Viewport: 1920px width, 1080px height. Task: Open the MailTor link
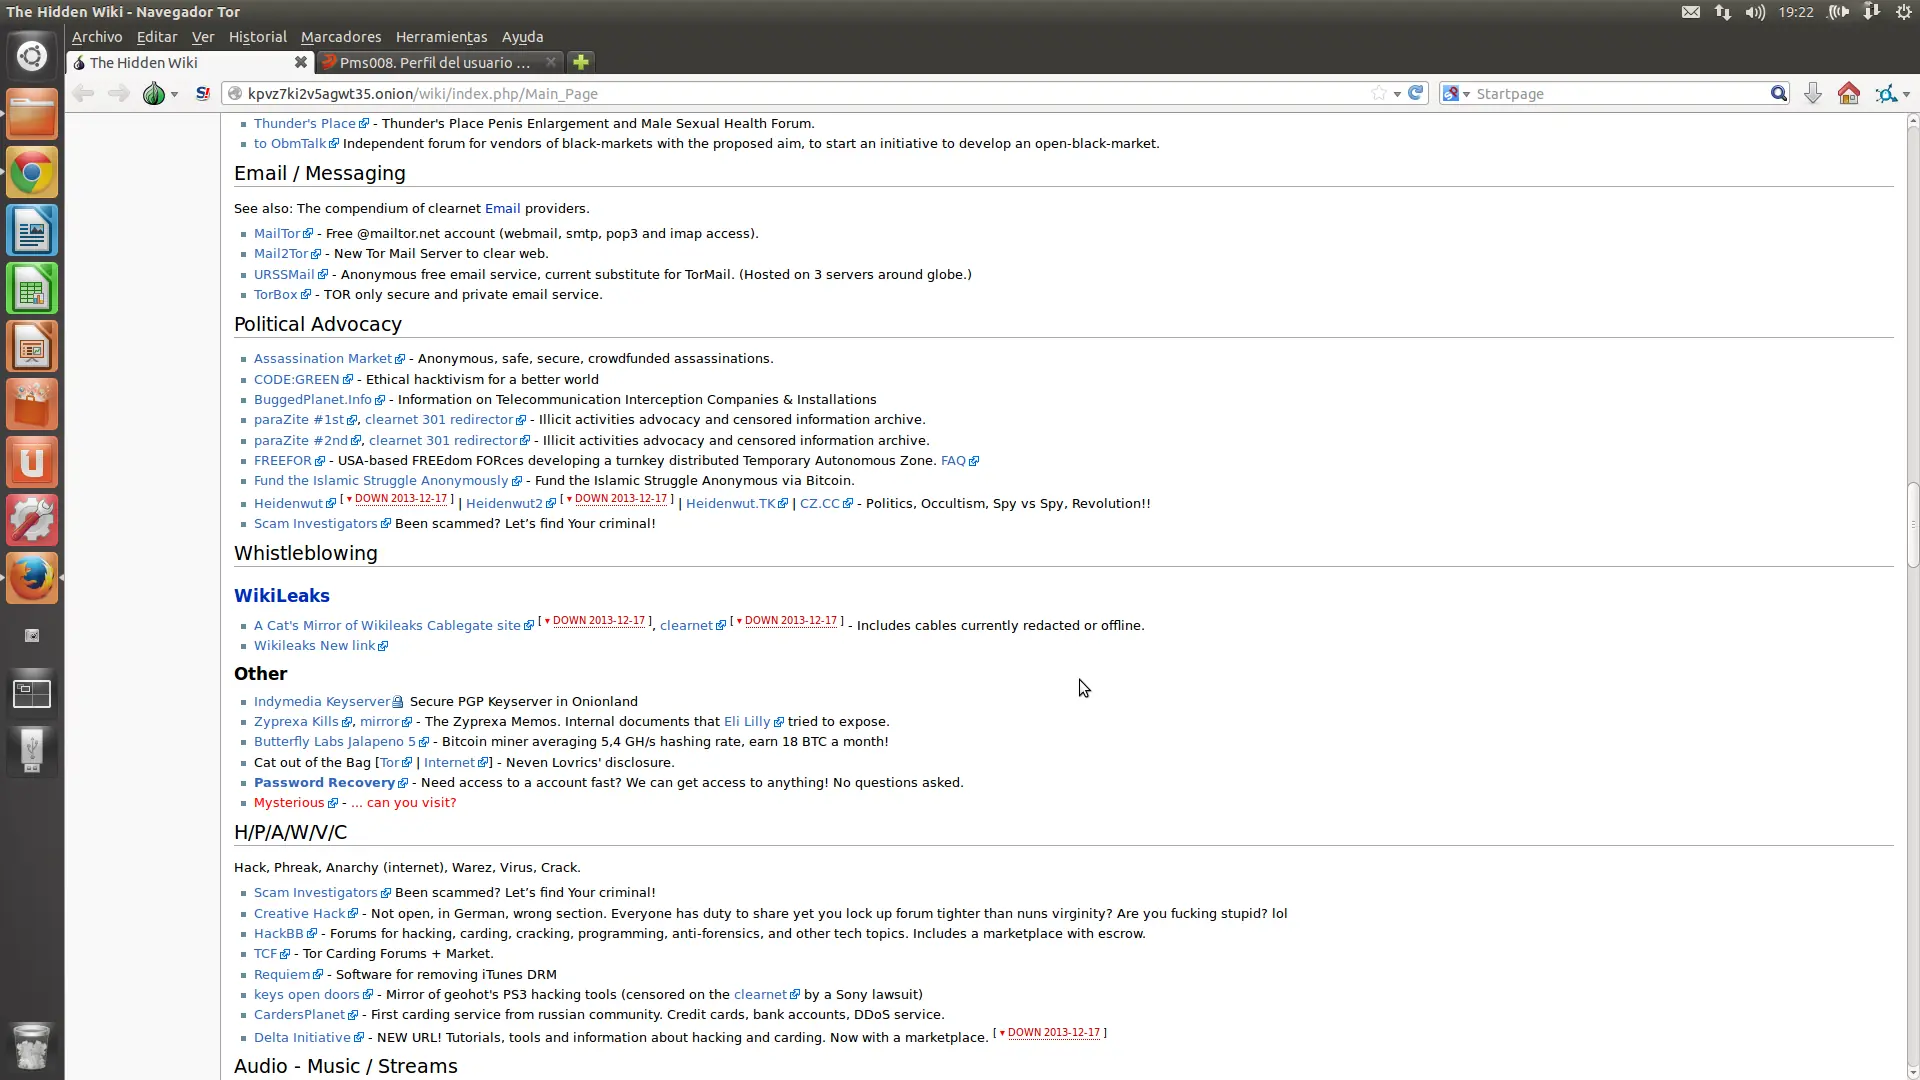[x=277, y=233]
